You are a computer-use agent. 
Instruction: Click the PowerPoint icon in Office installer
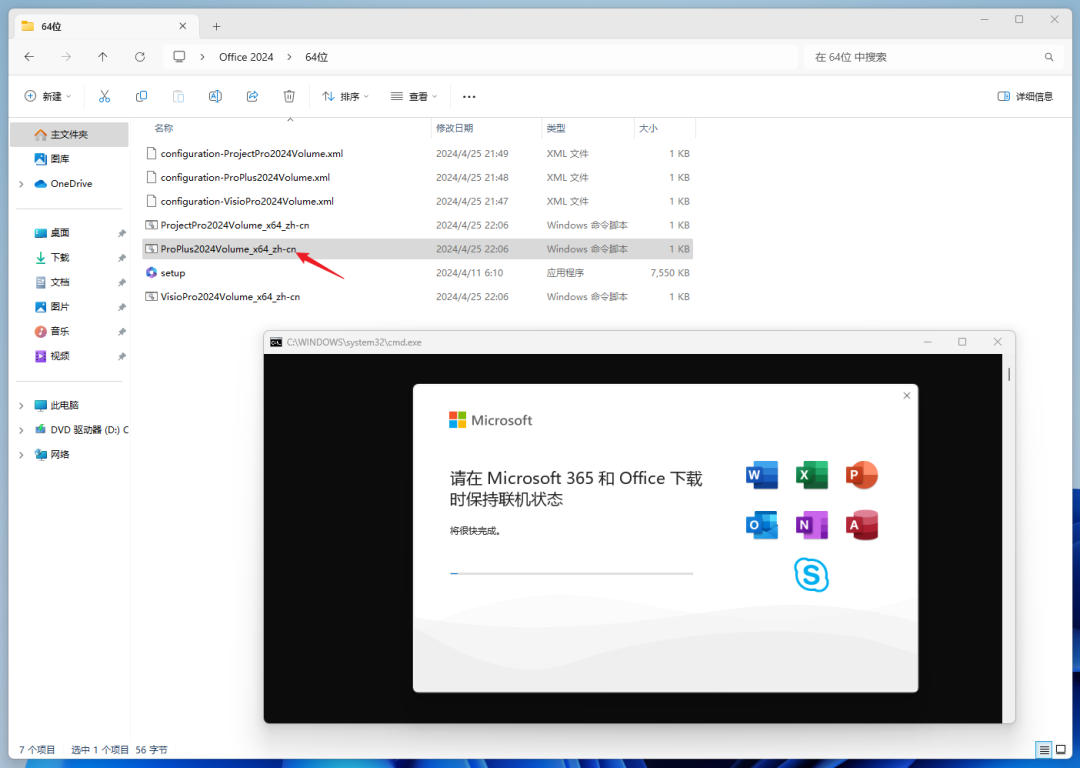[x=862, y=475]
